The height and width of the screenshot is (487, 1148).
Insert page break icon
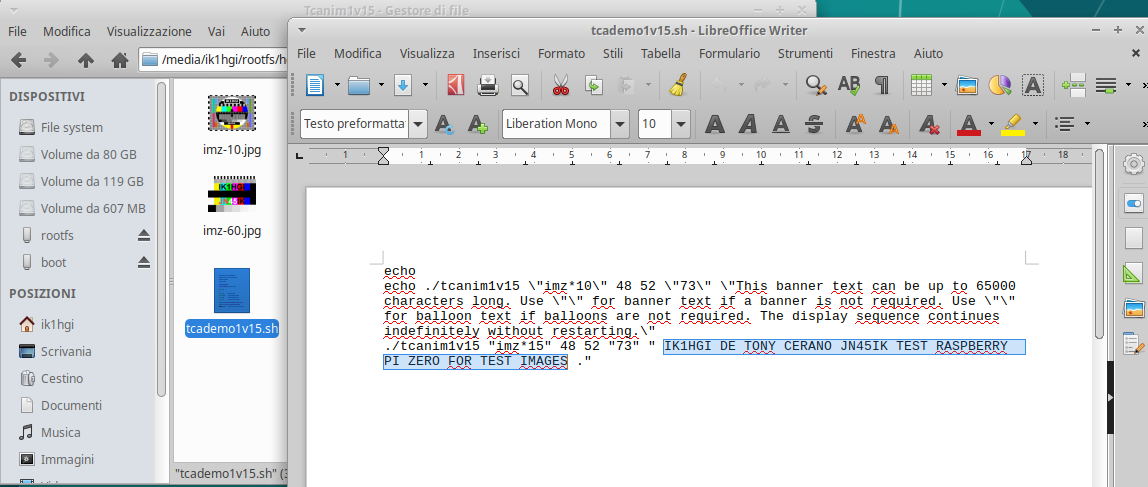point(1073,85)
